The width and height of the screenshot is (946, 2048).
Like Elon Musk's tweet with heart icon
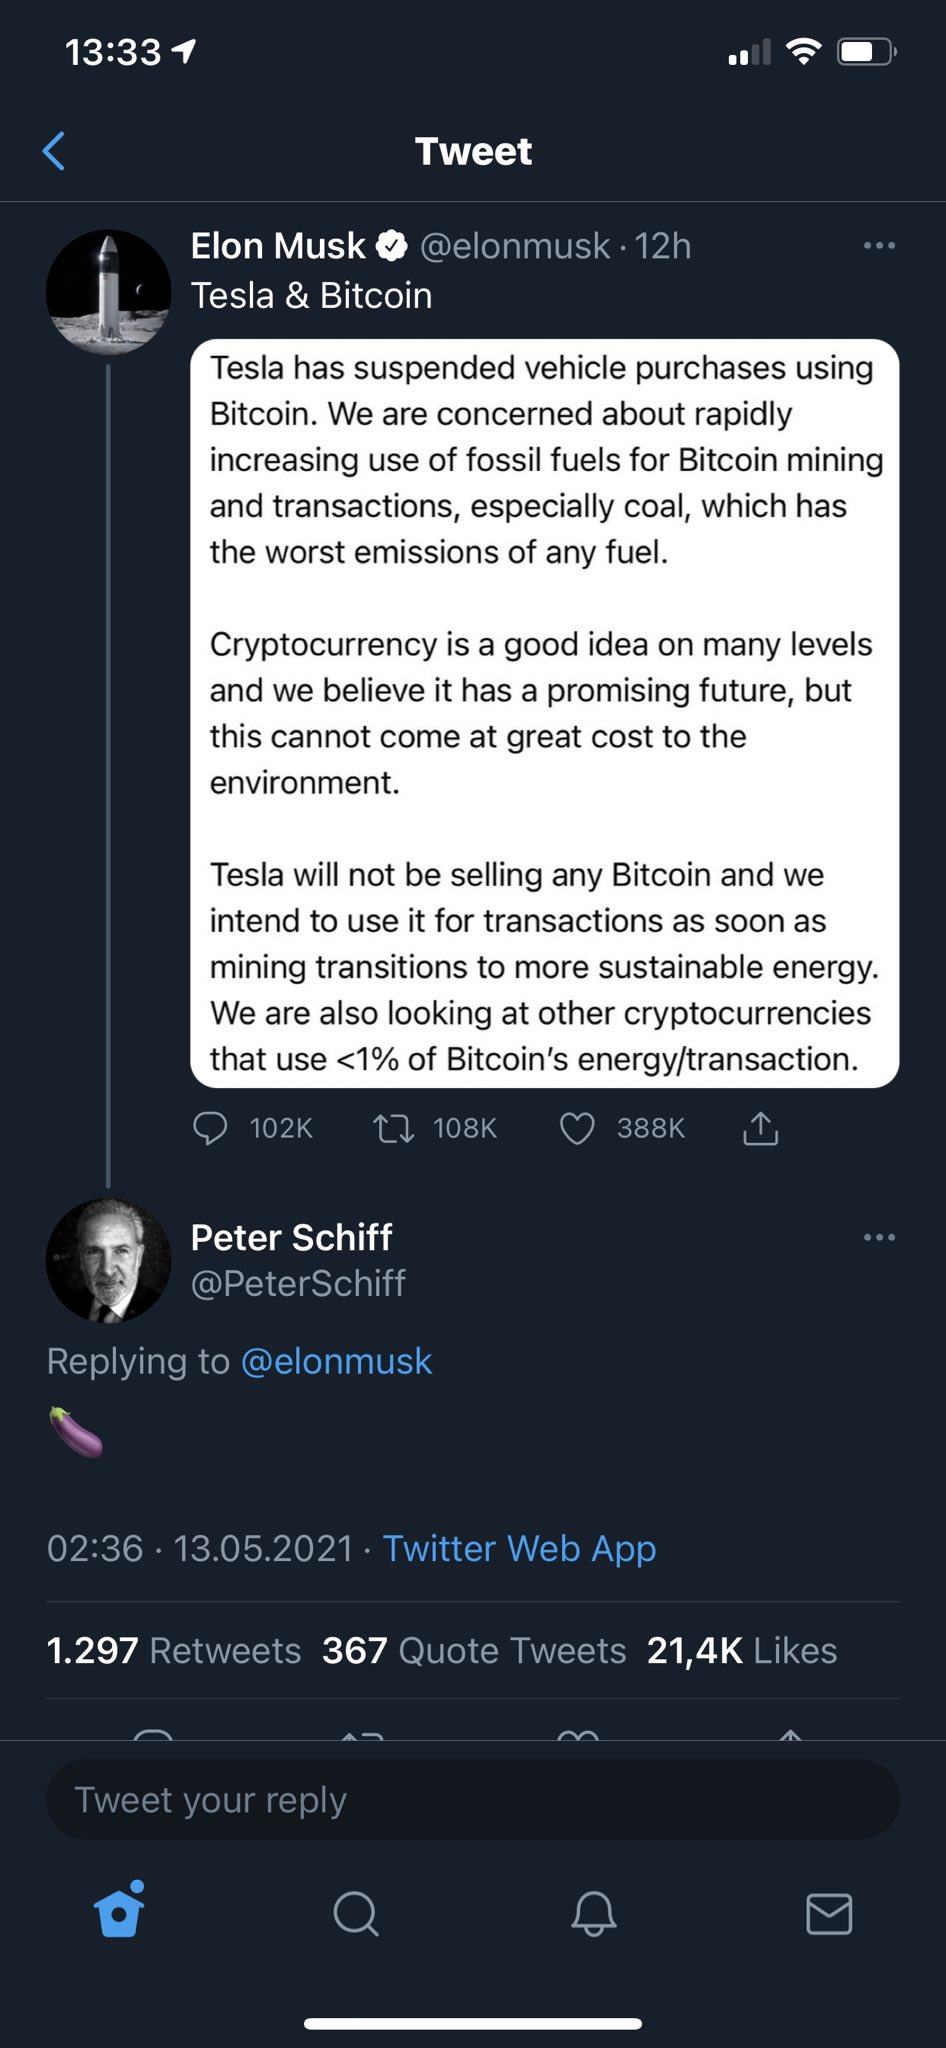click(577, 1129)
